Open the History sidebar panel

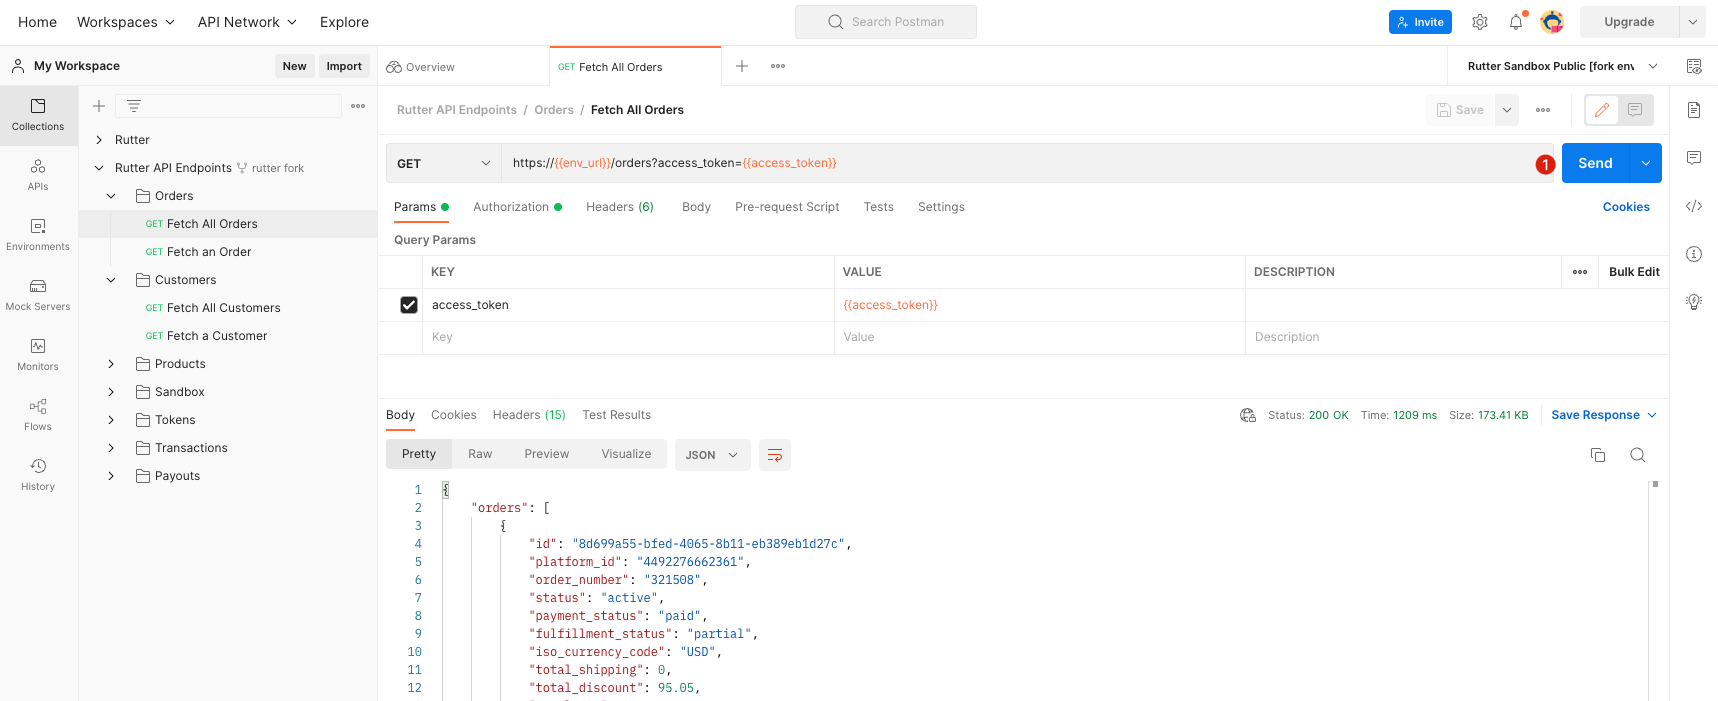click(38, 475)
